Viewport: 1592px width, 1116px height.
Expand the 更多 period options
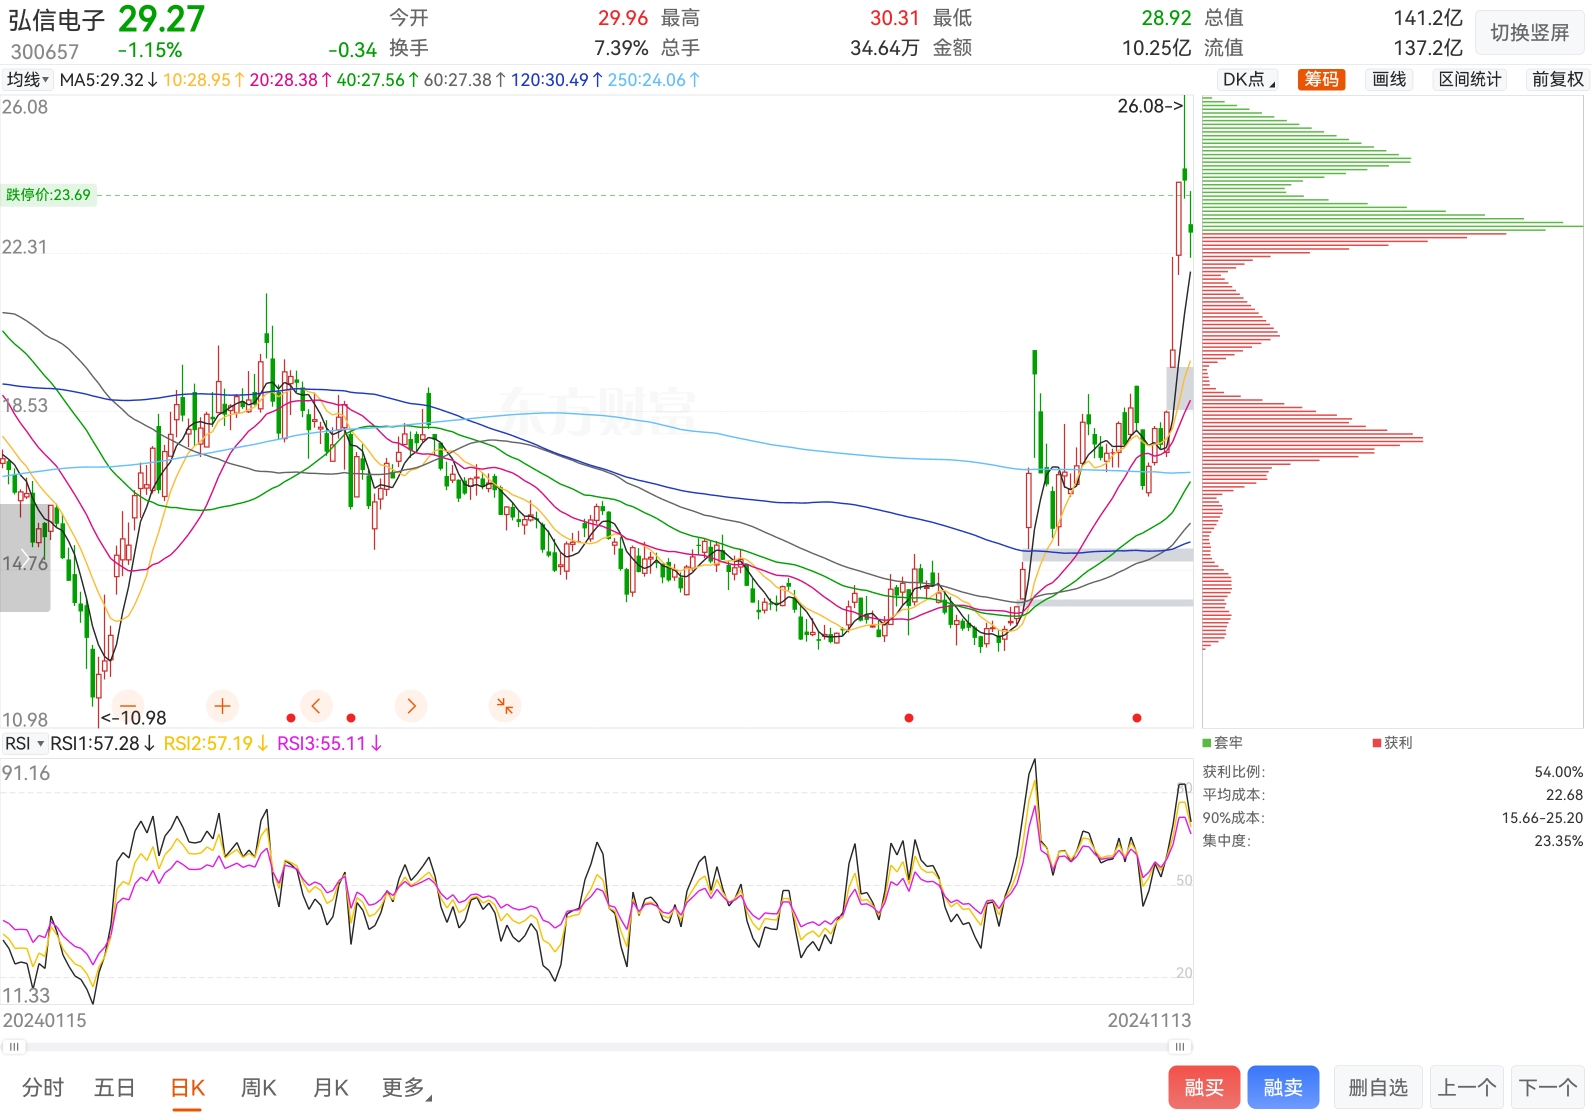point(406,1088)
